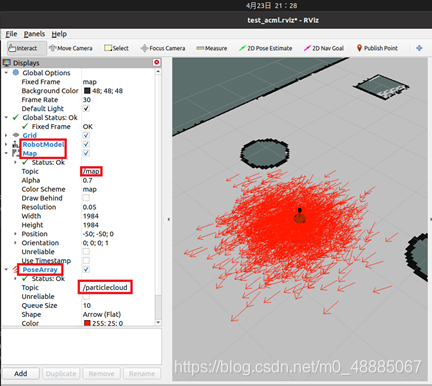
Task: Open the File menu
Action: coord(11,34)
